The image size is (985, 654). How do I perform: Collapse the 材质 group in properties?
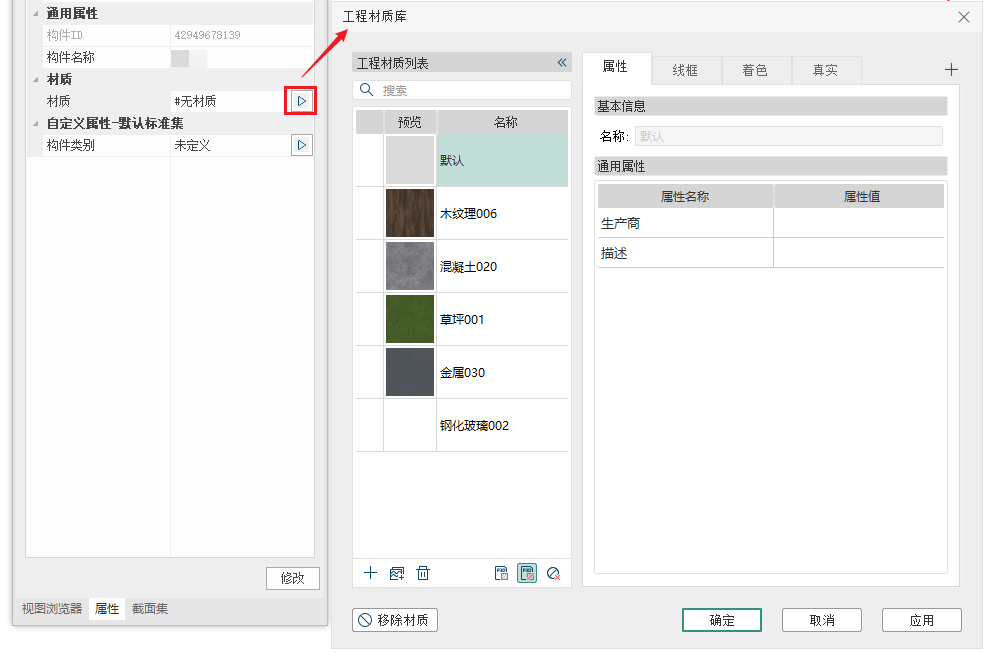(x=36, y=79)
